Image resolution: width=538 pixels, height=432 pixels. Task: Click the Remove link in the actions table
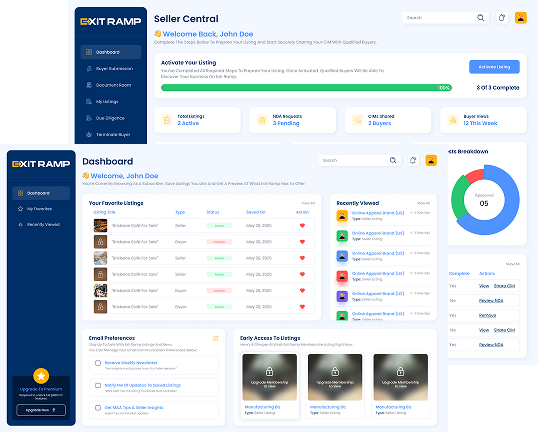pyautogui.click(x=487, y=315)
